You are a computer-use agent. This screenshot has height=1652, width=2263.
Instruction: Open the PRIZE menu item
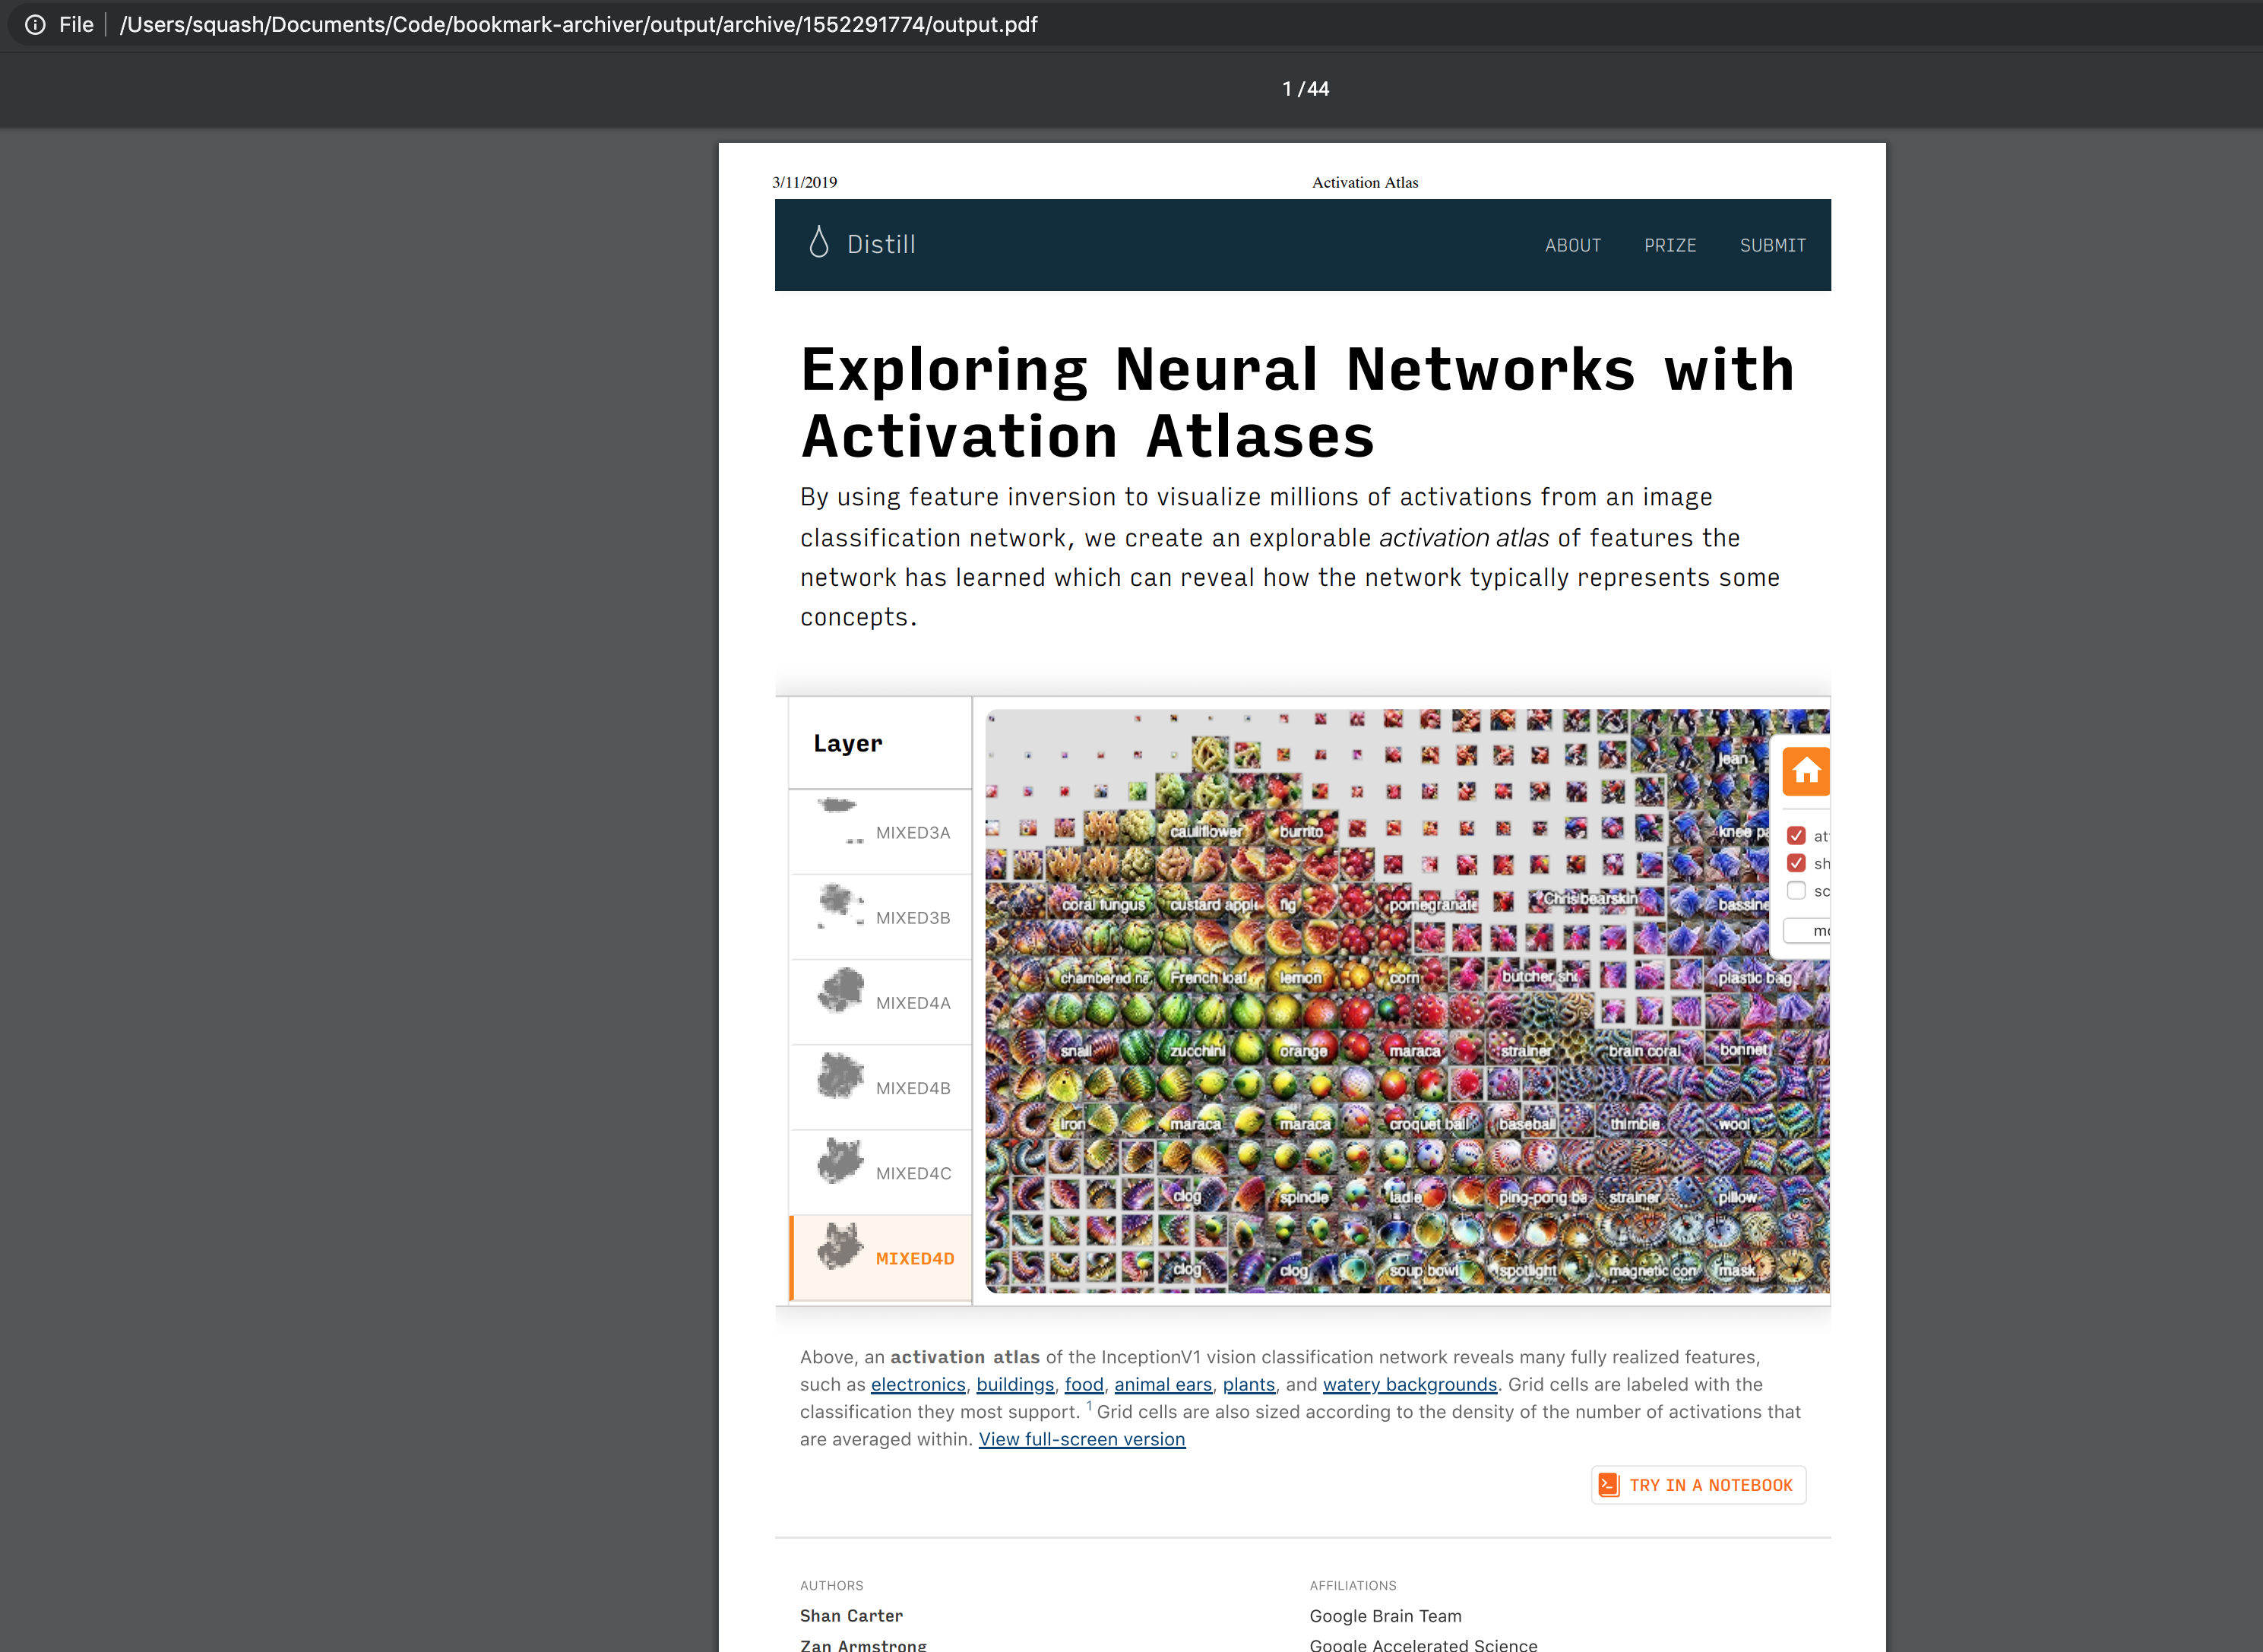(1669, 245)
